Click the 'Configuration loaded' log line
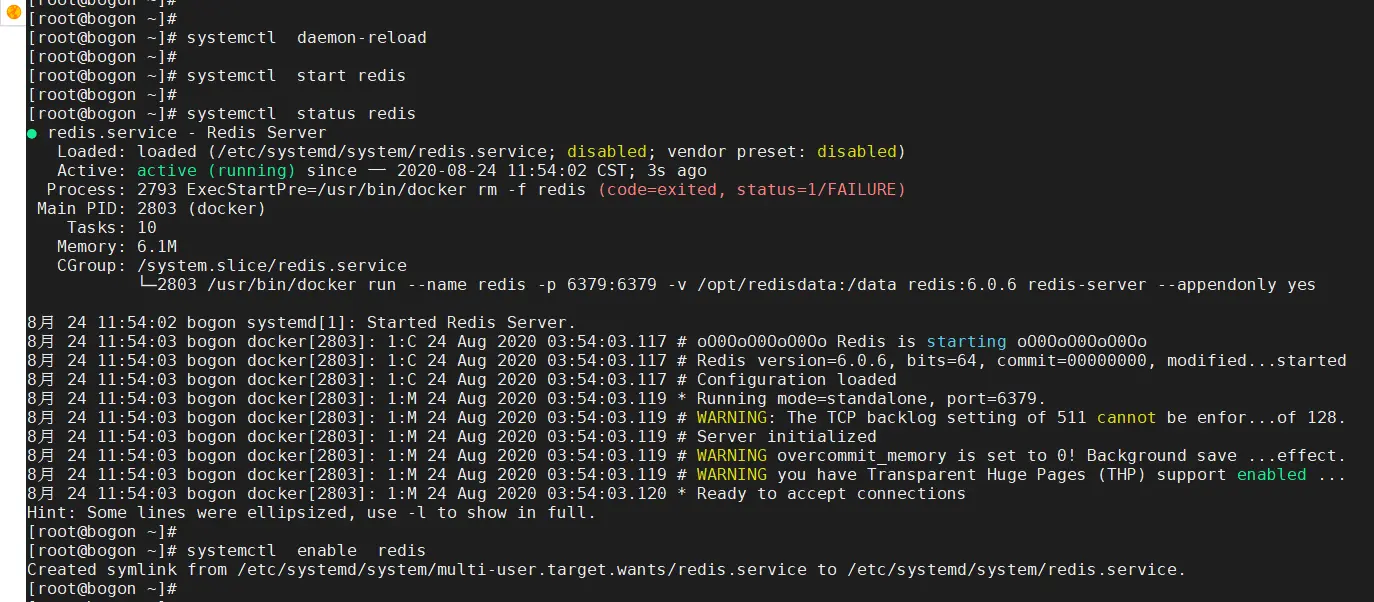This screenshot has width=1374, height=602. coord(462,380)
